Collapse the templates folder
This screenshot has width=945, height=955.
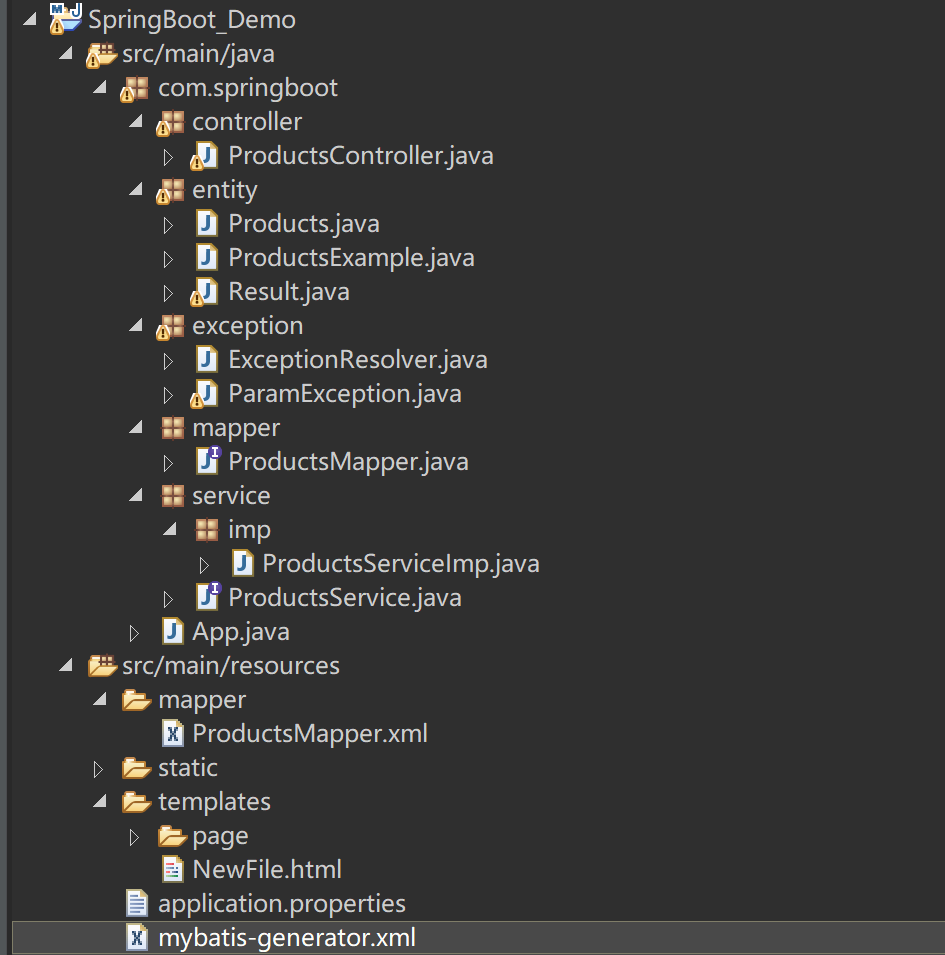pos(100,801)
